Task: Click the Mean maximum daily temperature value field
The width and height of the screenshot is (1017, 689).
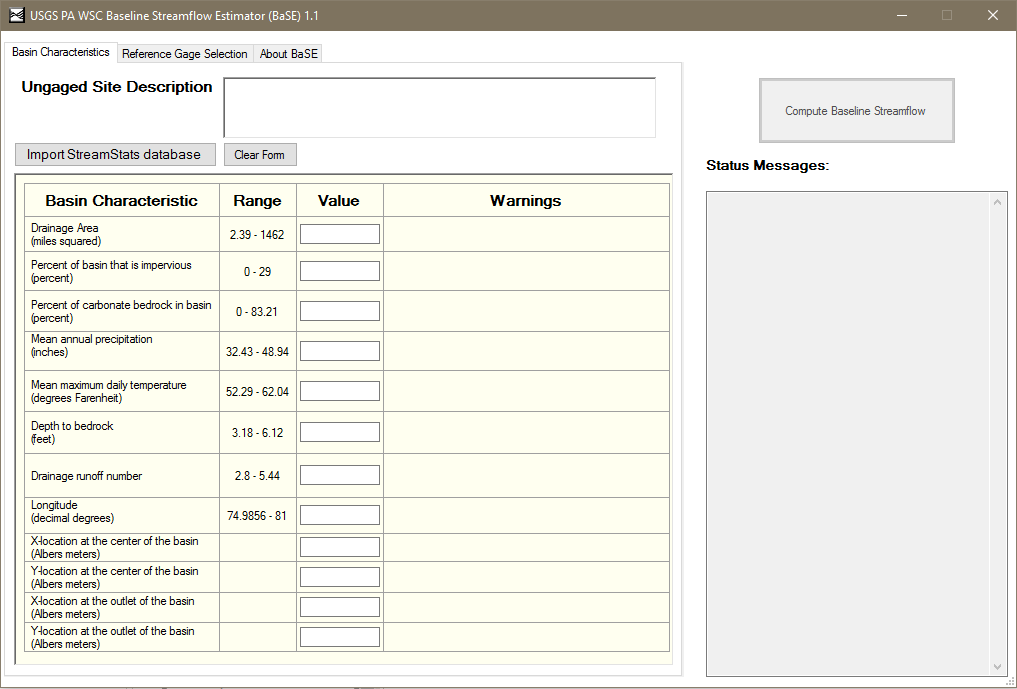Action: pyautogui.click(x=340, y=391)
